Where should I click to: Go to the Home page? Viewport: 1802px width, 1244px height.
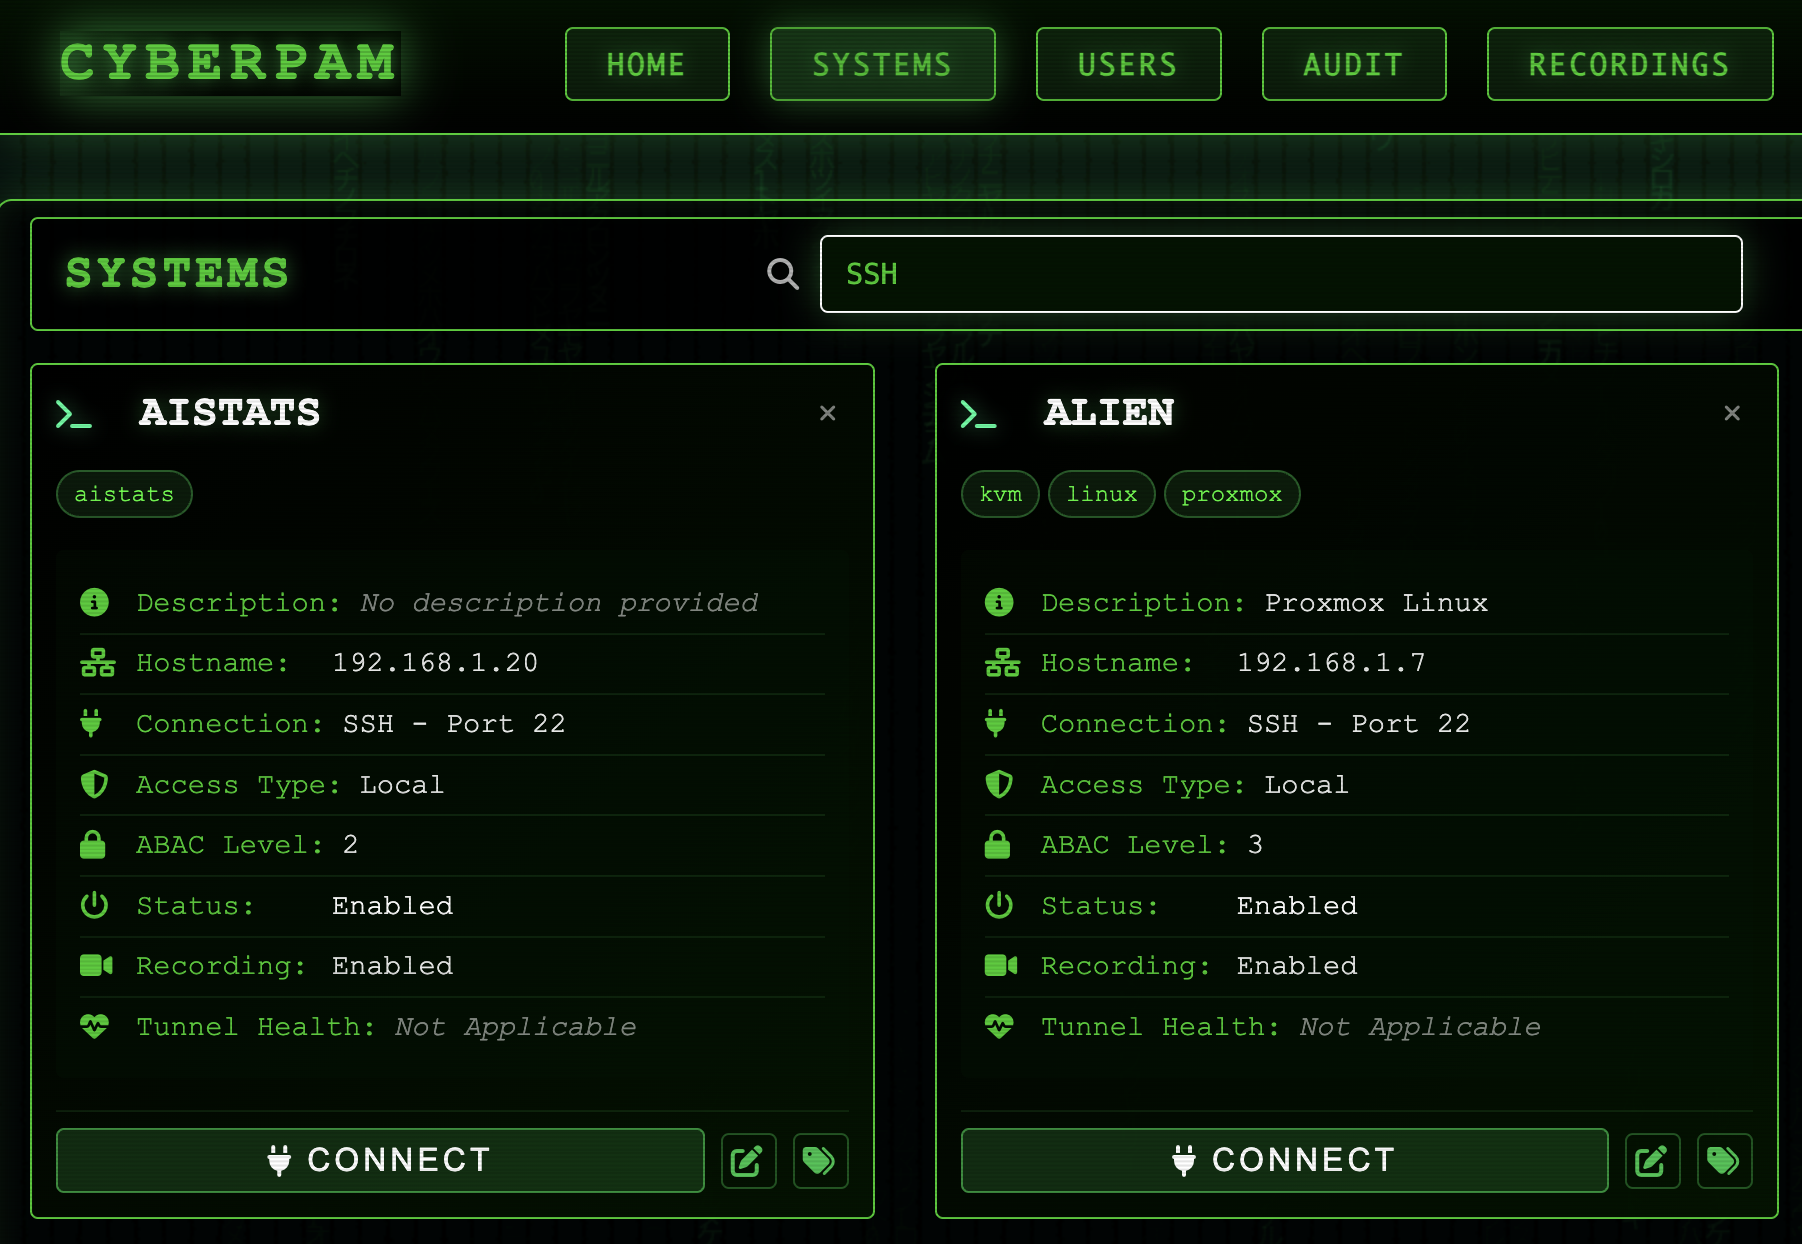[646, 64]
